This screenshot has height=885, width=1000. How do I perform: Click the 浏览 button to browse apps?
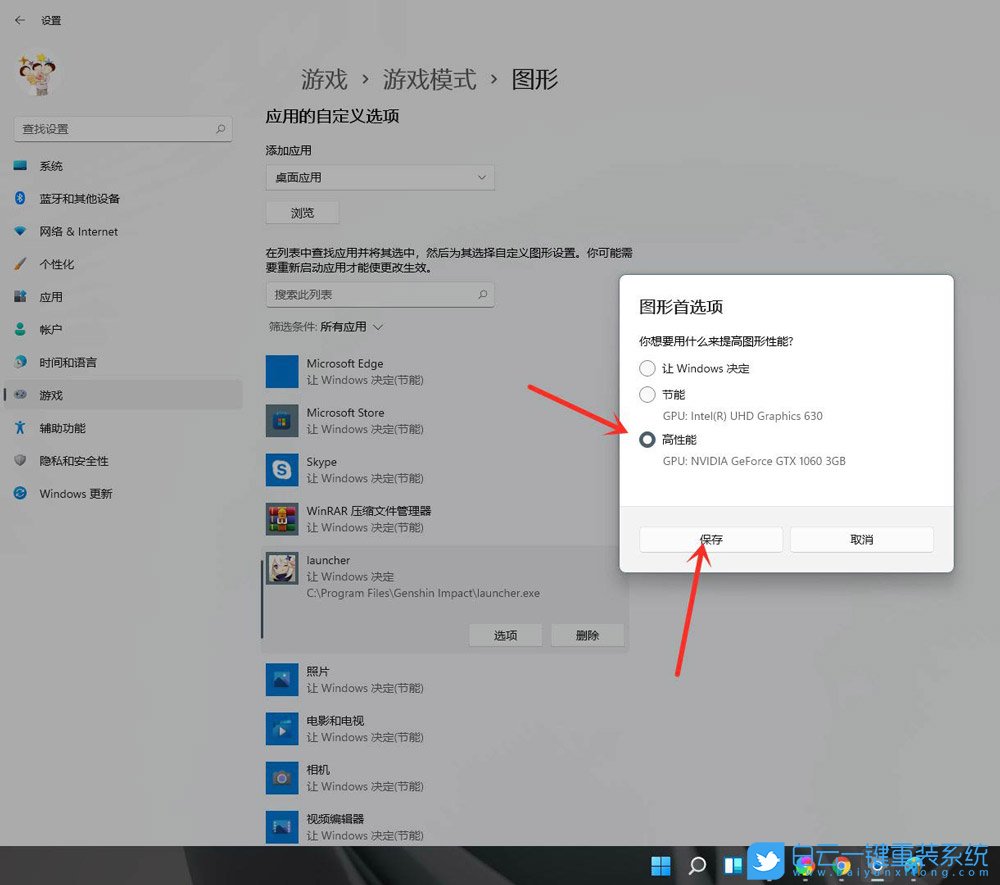click(x=302, y=212)
